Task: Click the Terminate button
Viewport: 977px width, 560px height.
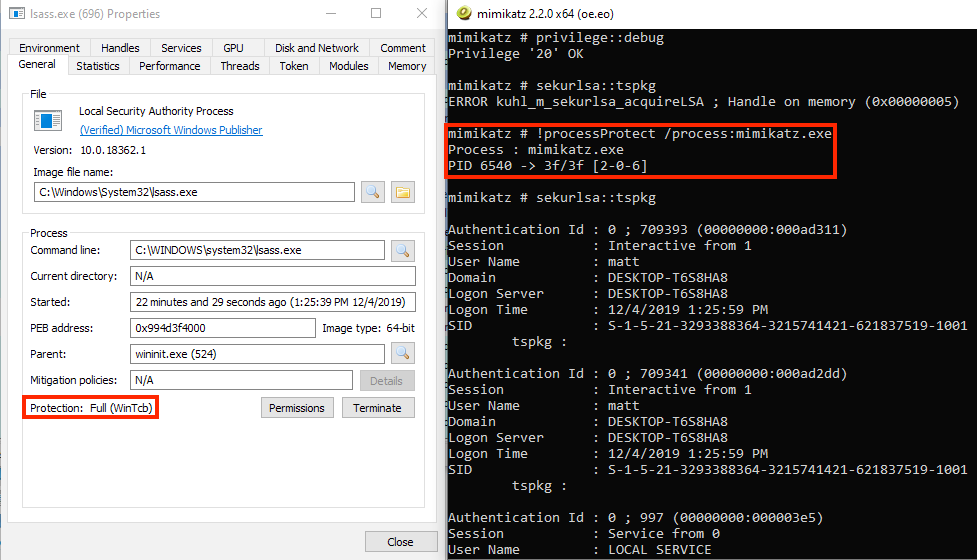Action: 377,408
